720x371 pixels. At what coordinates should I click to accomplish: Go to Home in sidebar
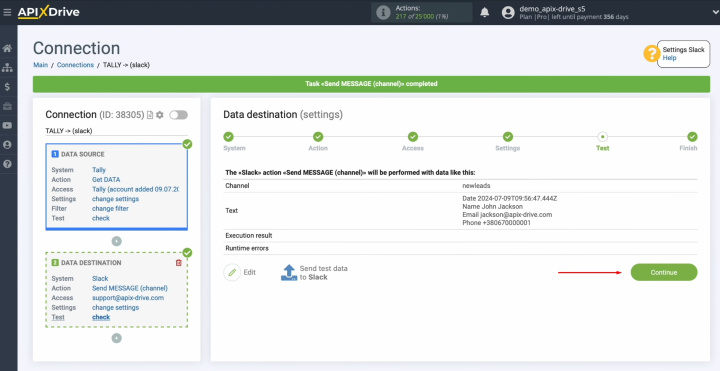[7, 49]
